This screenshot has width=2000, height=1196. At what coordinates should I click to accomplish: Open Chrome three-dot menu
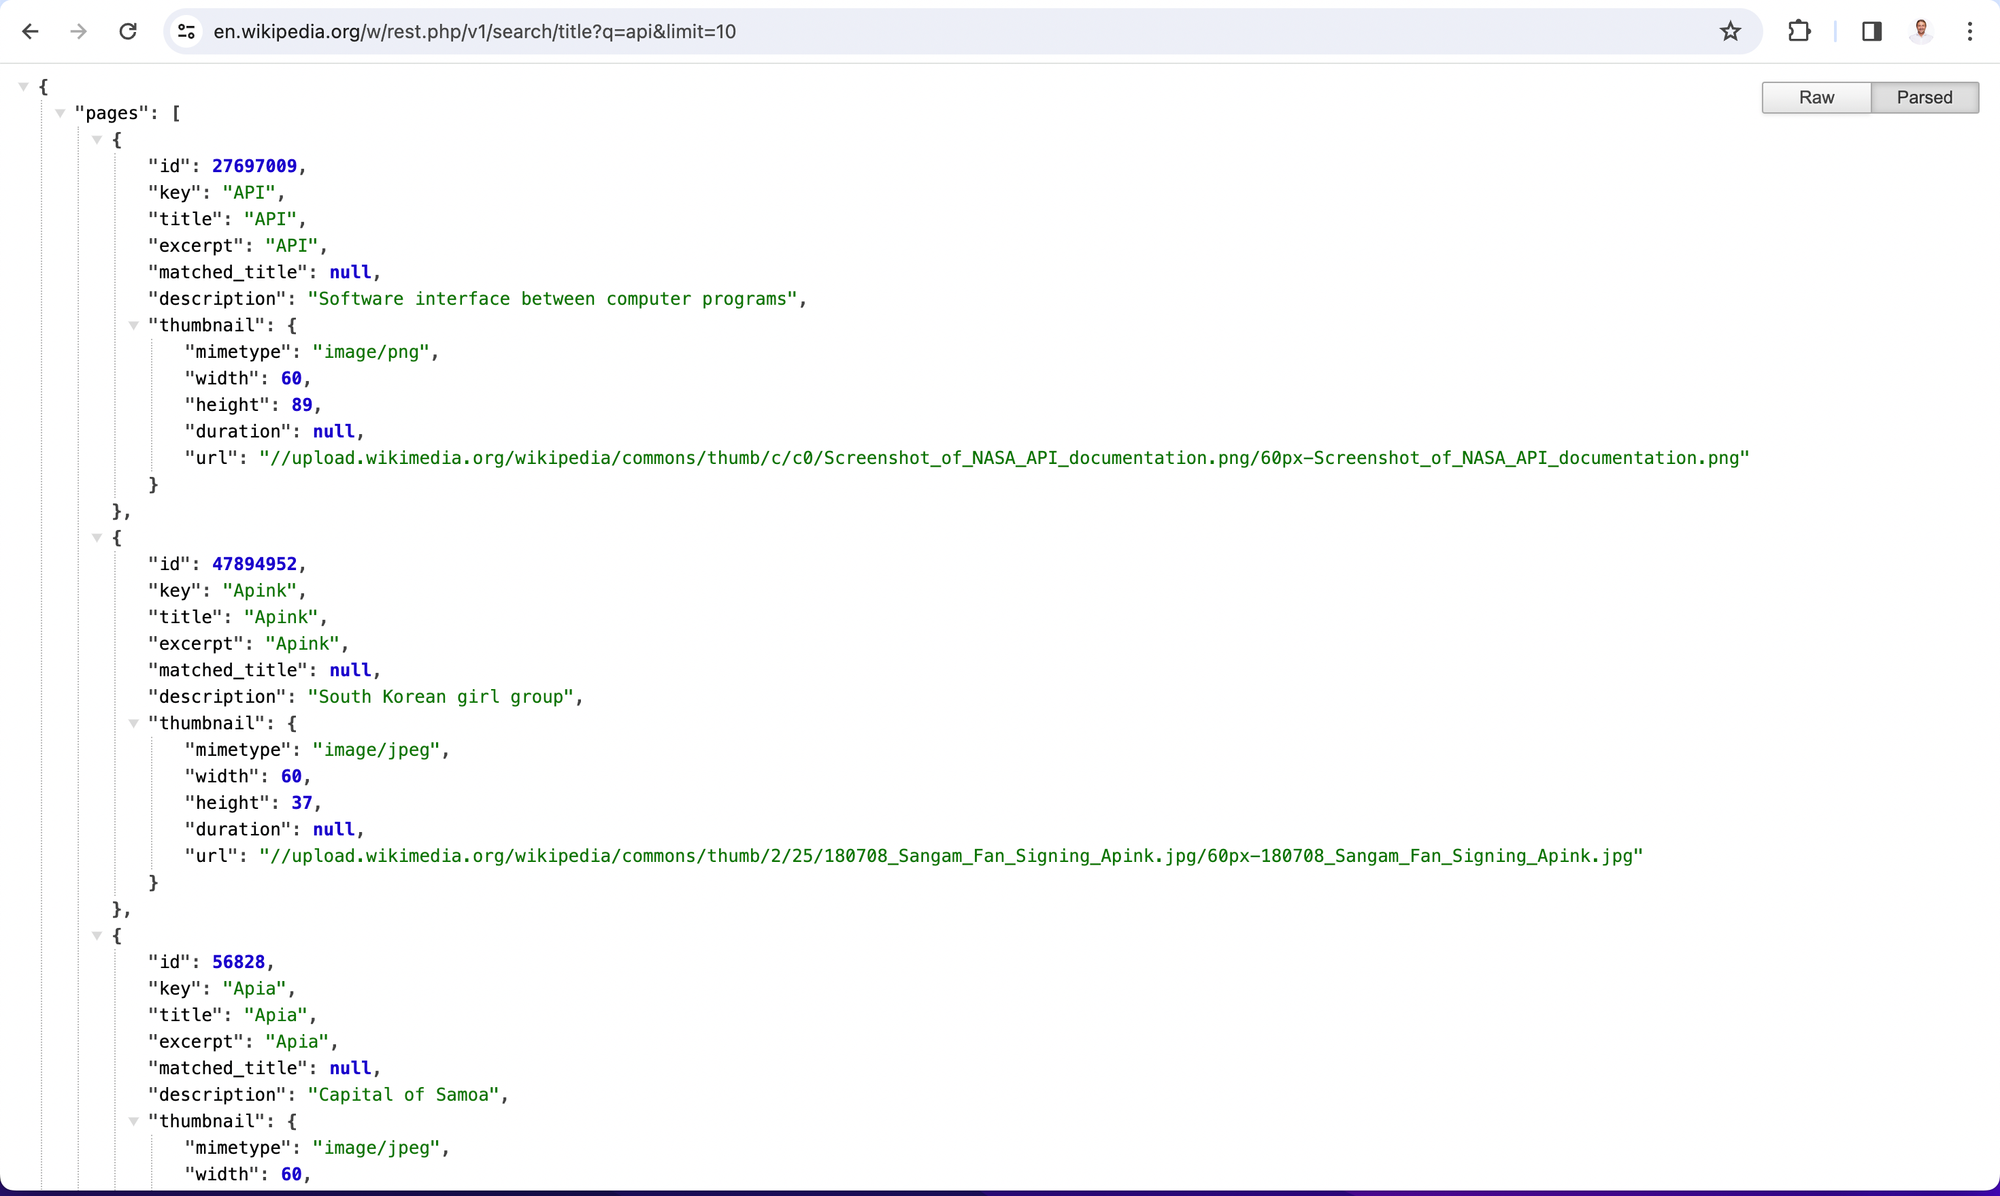(1969, 32)
